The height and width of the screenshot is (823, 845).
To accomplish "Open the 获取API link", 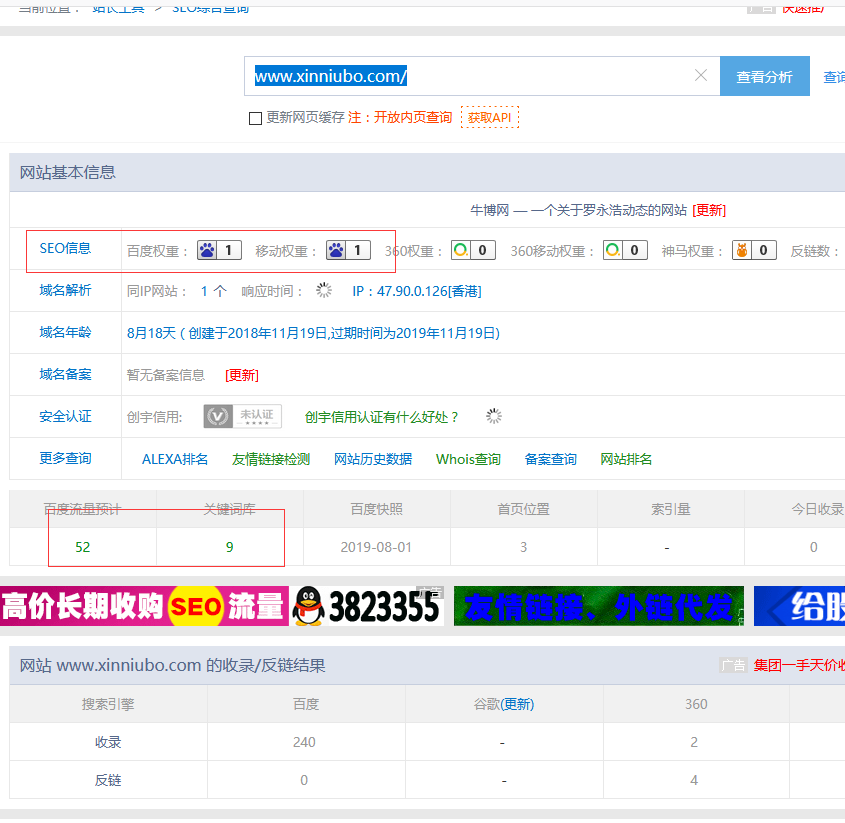I will click(x=490, y=117).
